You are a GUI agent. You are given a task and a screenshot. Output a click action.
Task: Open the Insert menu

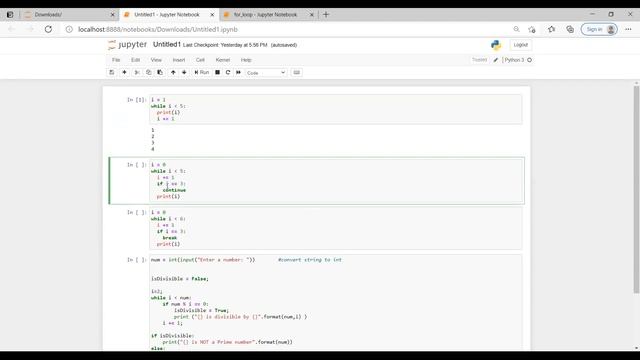(178, 60)
